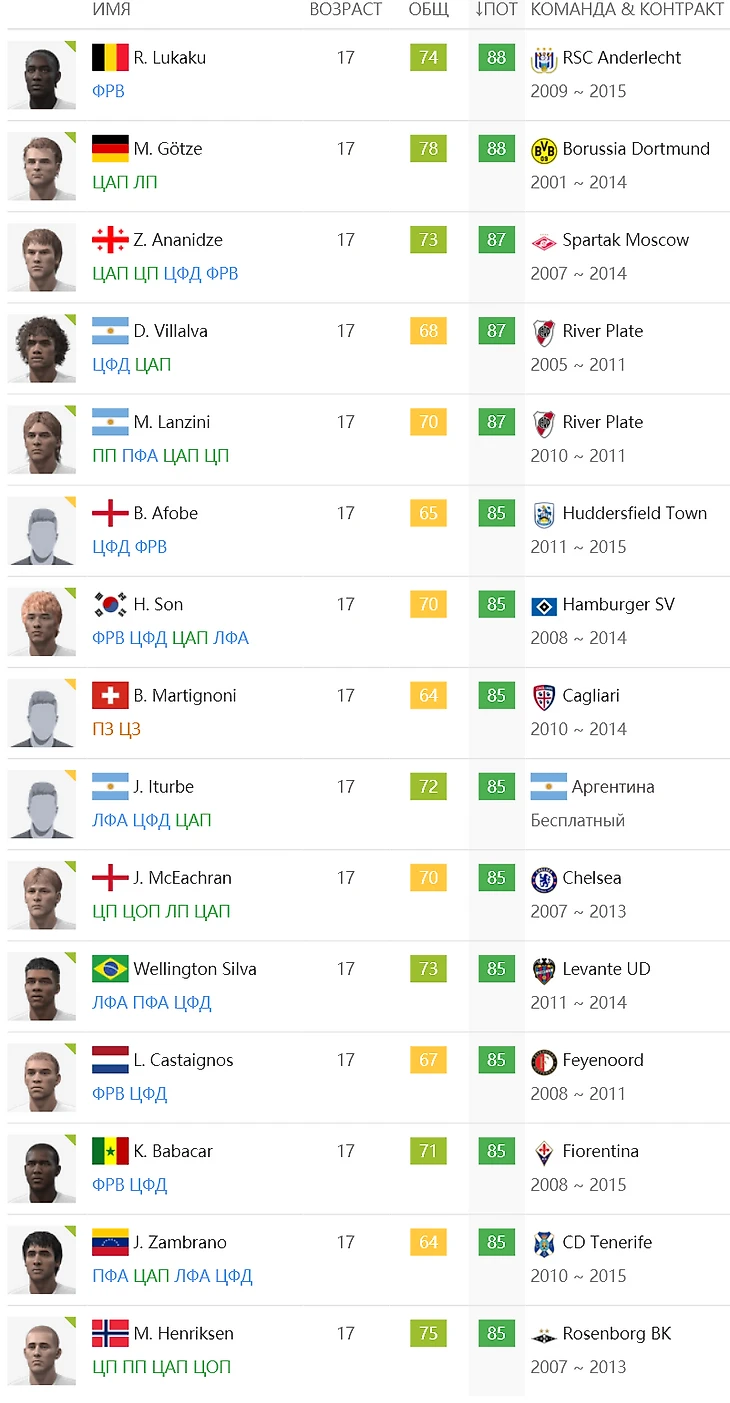Click the ИМЯ column header
The height and width of the screenshot is (1403, 730).
coord(111,10)
